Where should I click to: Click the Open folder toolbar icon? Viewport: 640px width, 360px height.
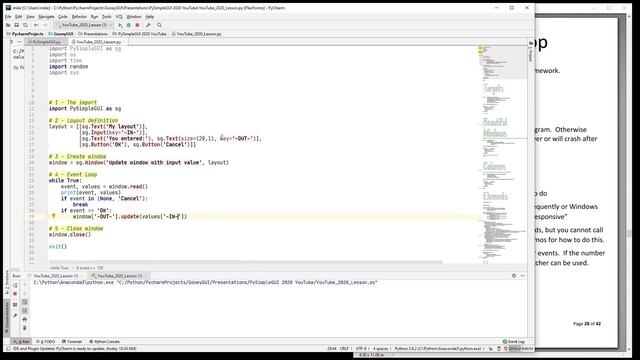(8, 25)
